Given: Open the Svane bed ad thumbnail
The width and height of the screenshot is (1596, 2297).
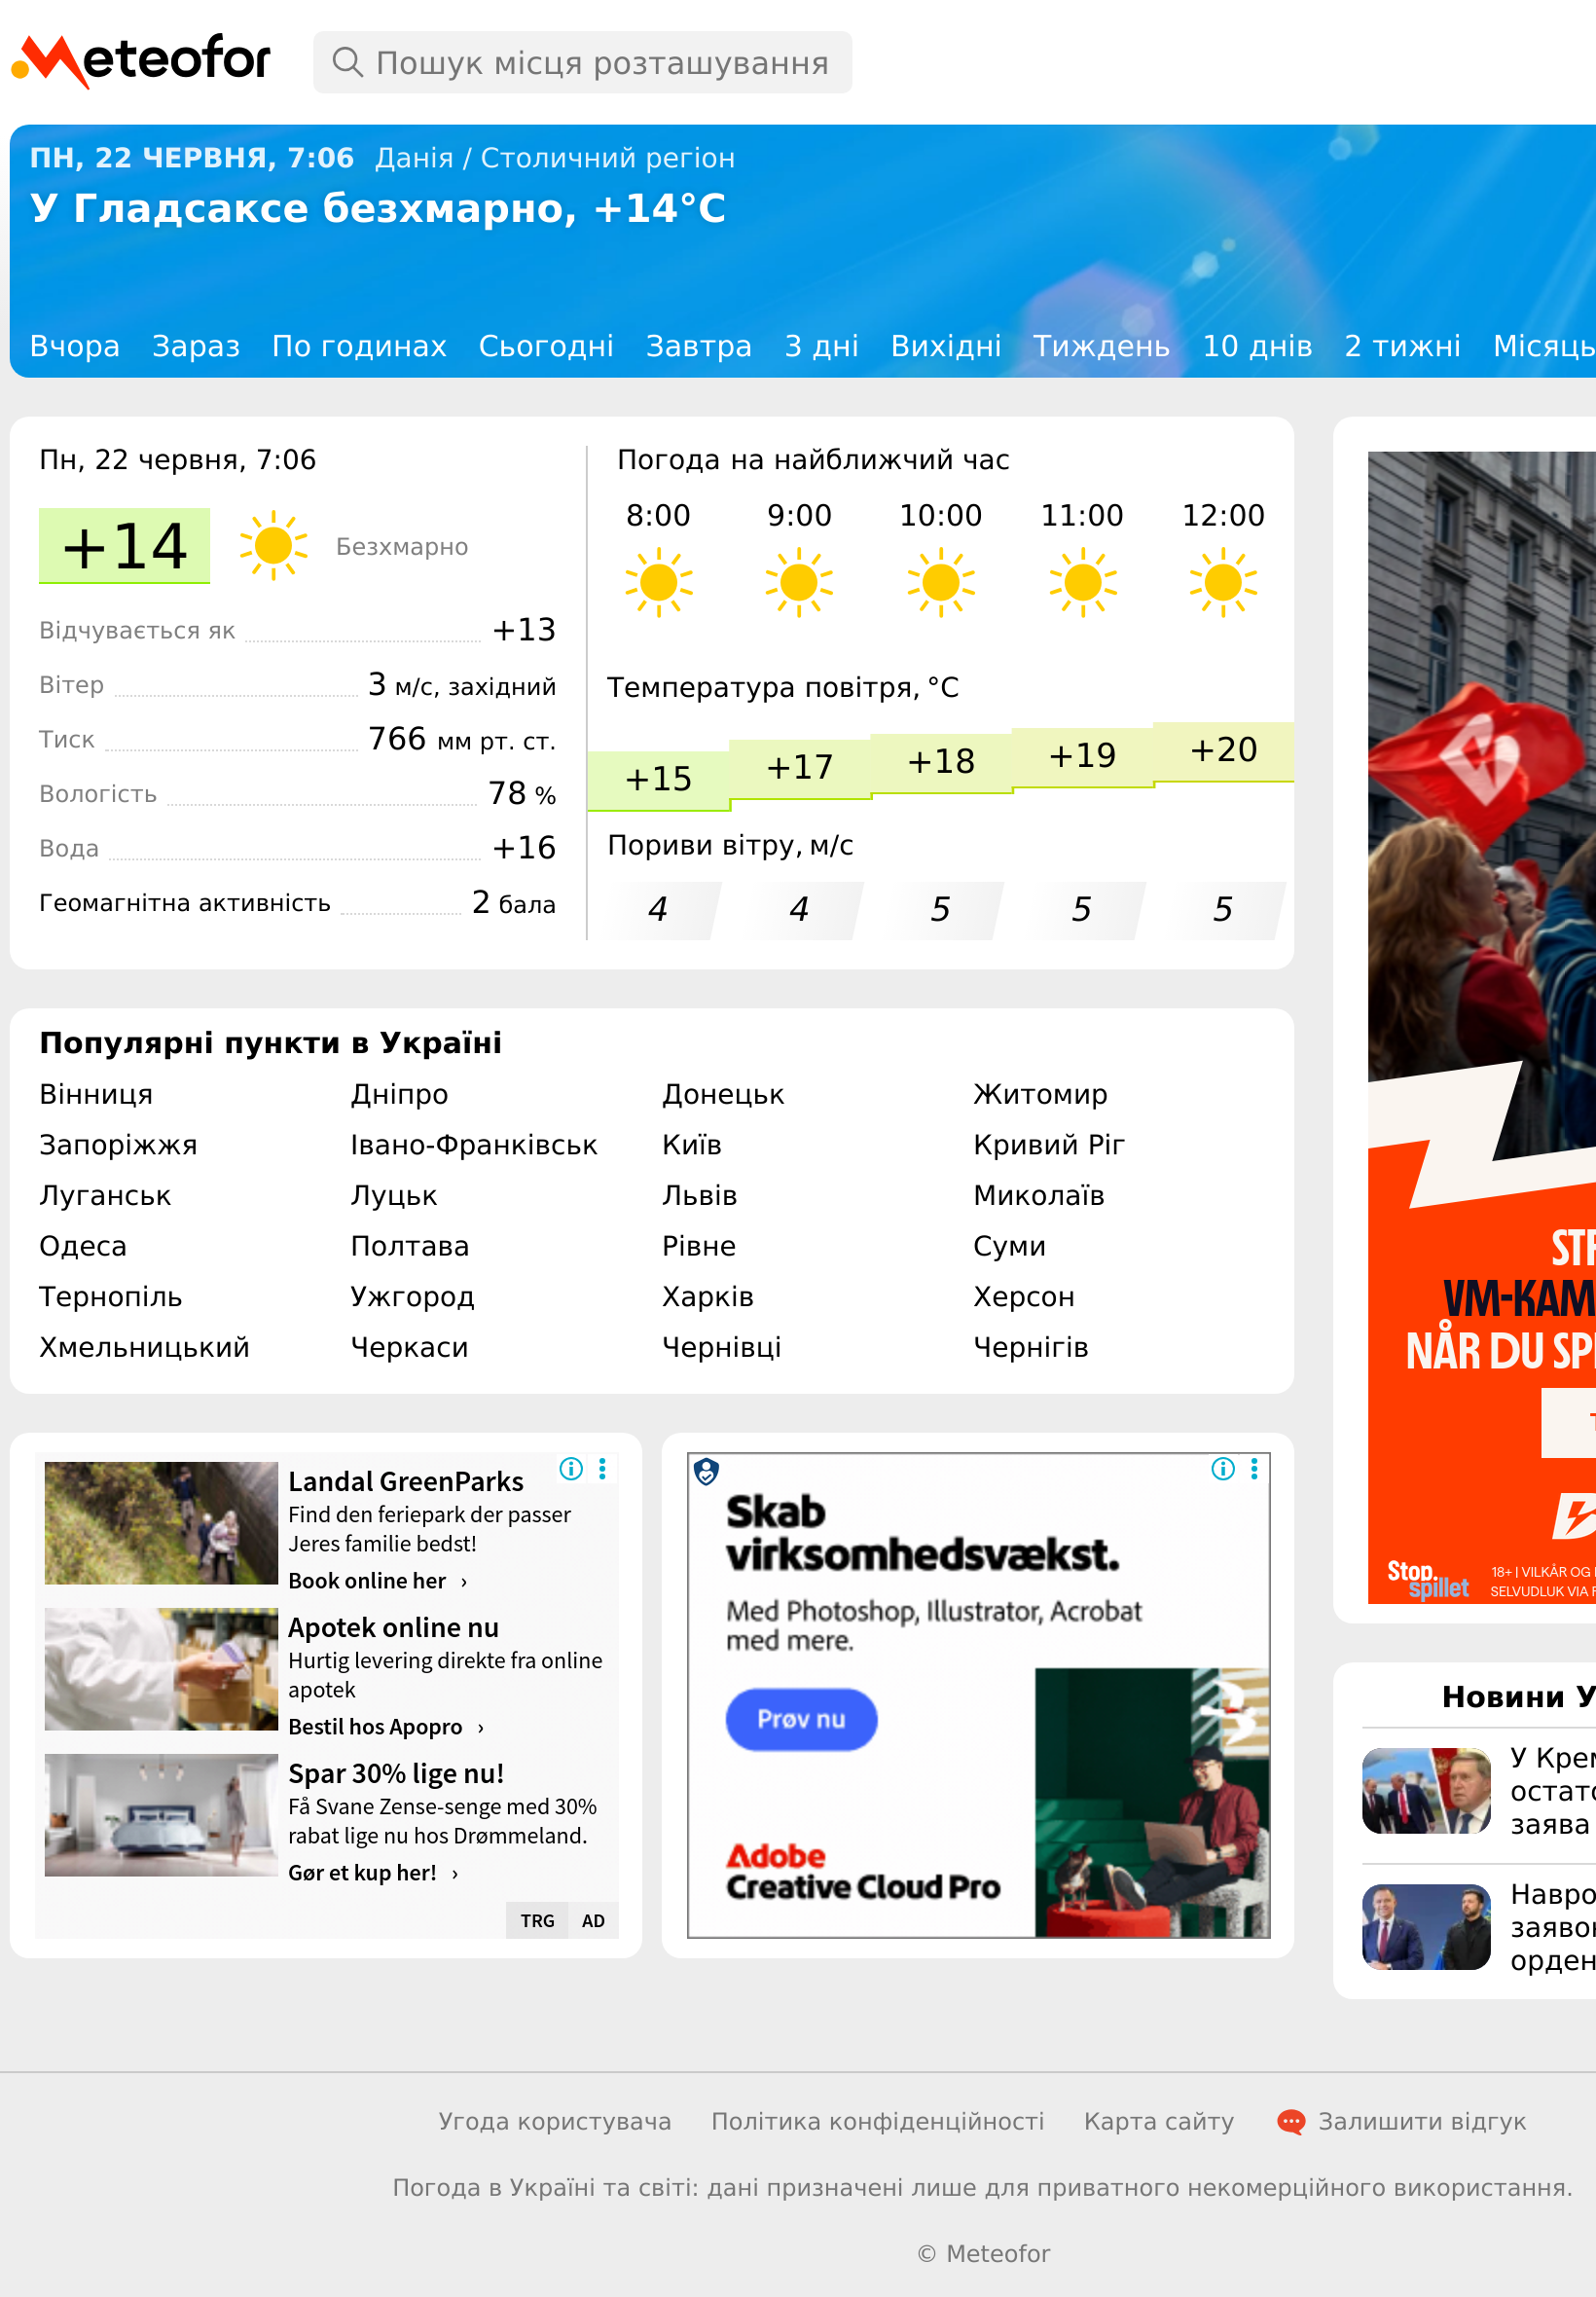Looking at the screenshot, I should 161,1815.
